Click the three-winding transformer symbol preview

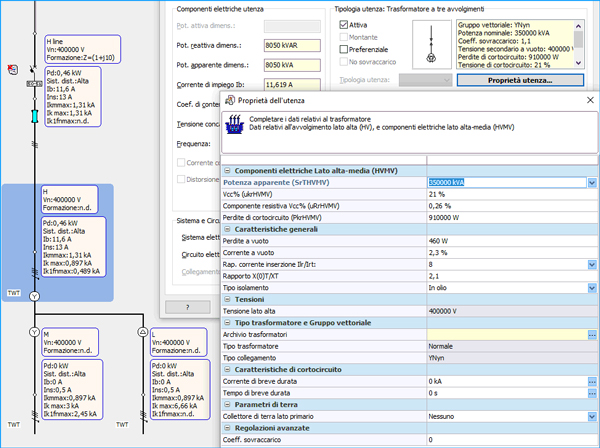432,44
